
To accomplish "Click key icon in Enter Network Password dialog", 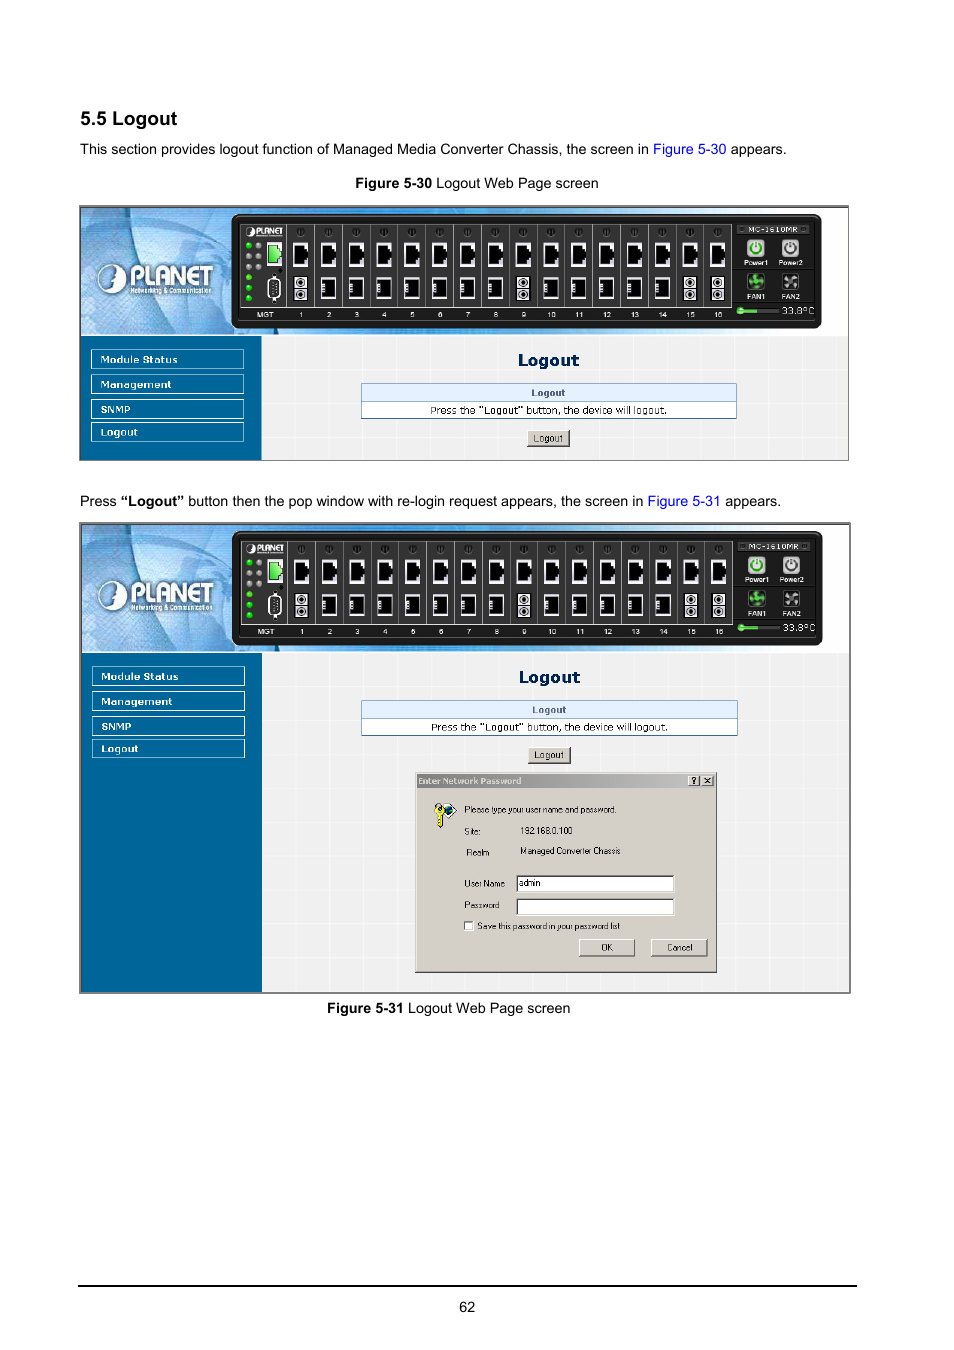I will 444,815.
